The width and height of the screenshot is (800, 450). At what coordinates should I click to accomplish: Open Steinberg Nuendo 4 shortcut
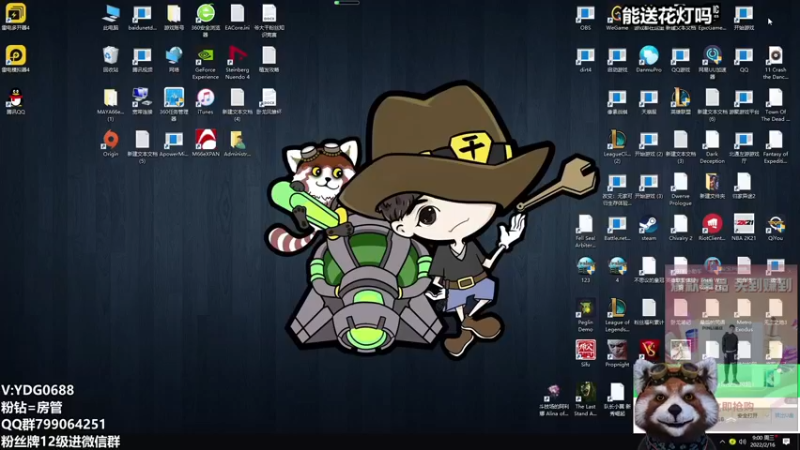click(x=237, y=63)
